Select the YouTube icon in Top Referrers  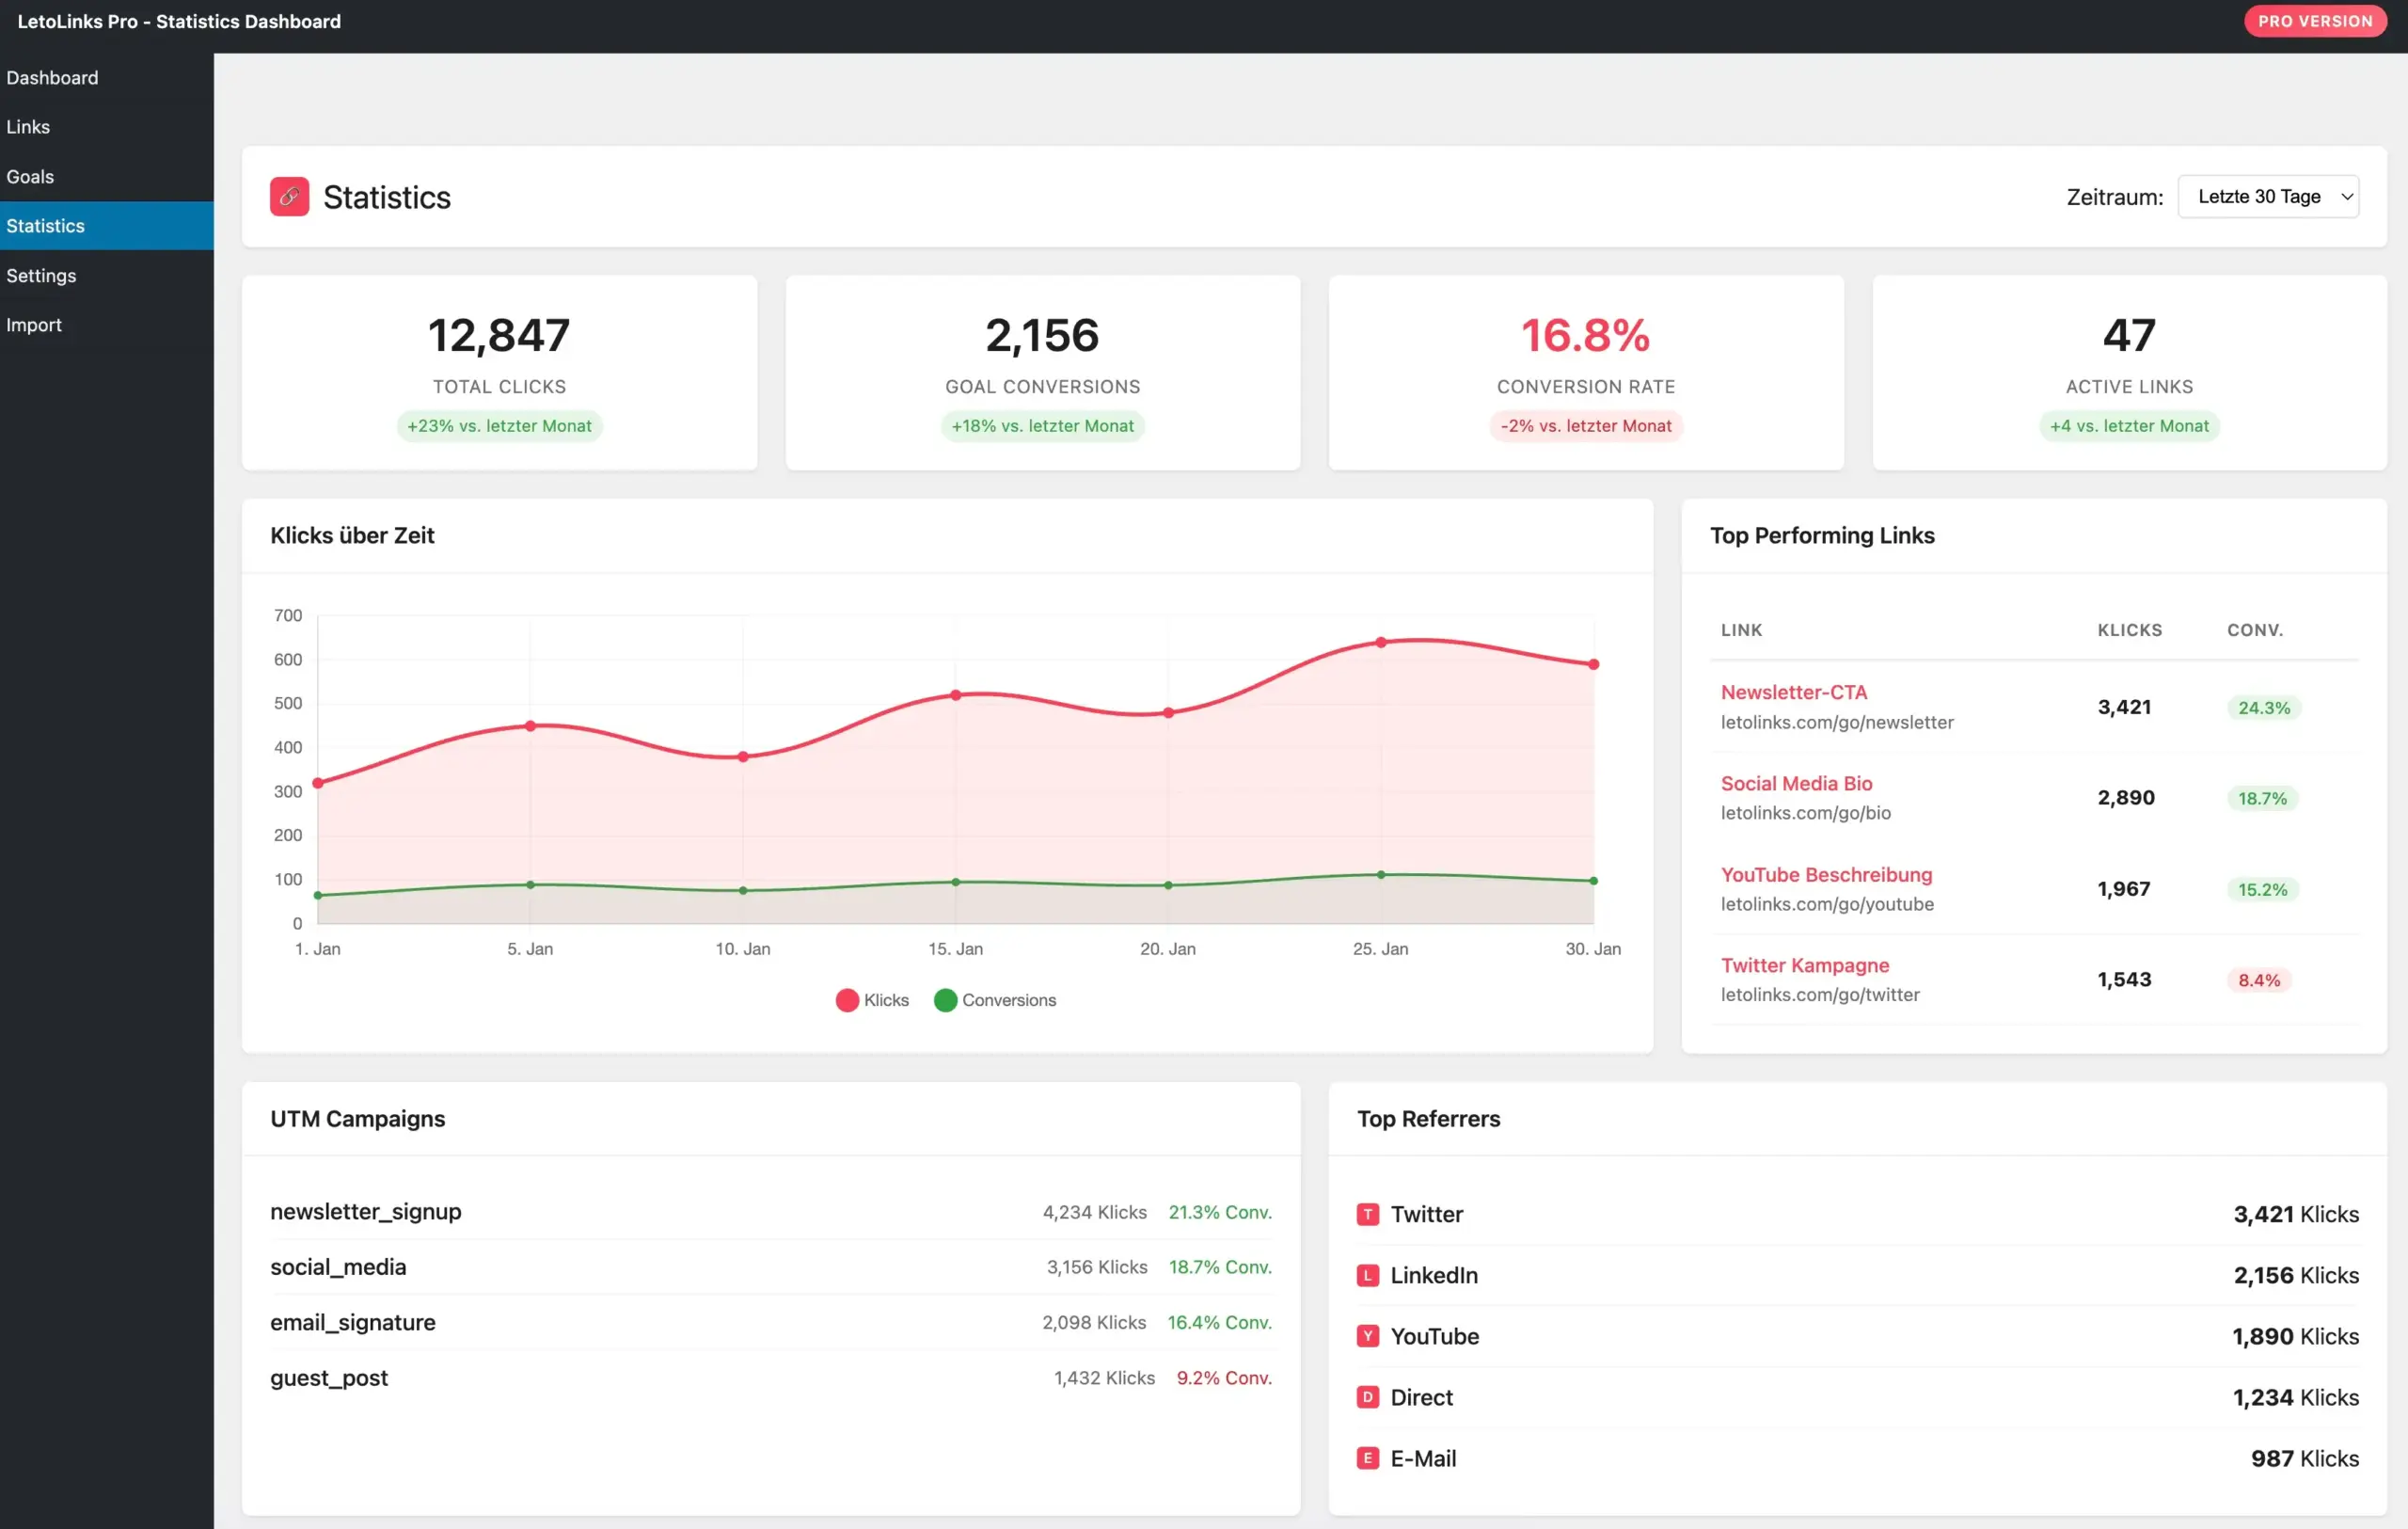1367,1336
